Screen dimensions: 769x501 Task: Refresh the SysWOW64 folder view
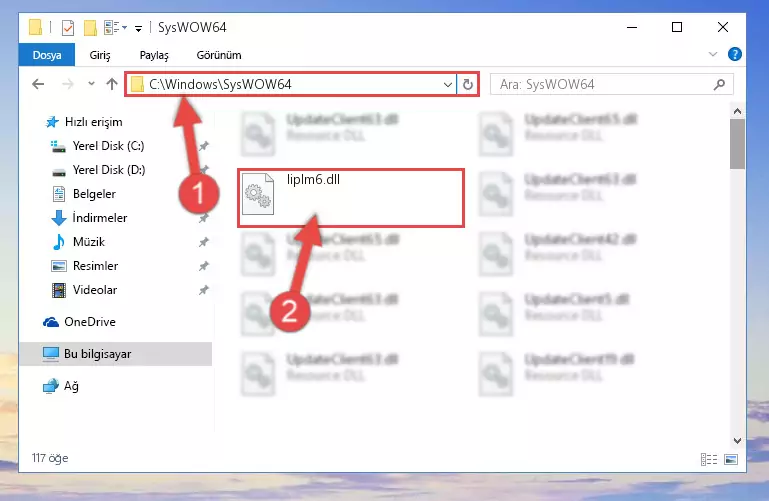click(467, 84)
